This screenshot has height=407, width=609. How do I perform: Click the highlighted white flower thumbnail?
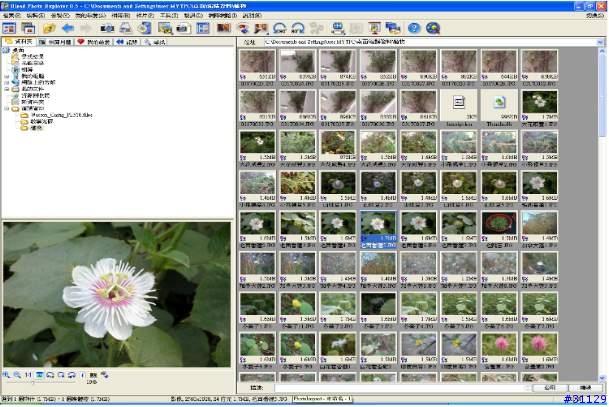tap(378, 230)
